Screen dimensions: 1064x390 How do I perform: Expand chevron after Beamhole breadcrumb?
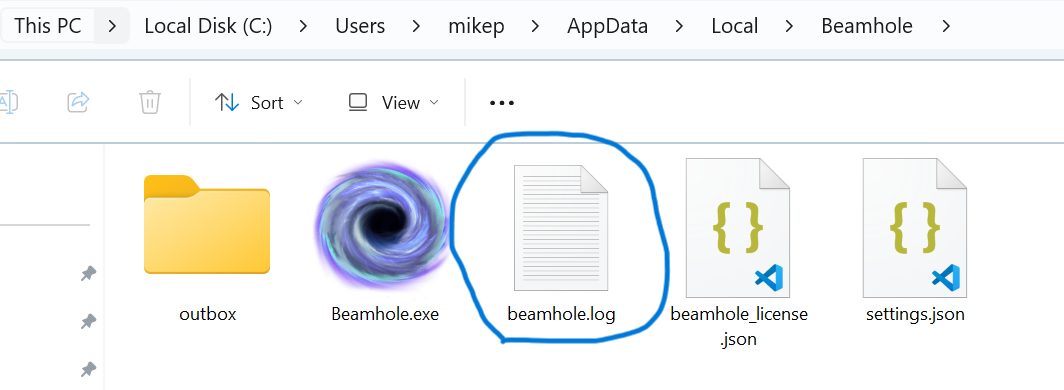(x=946, y=26)
